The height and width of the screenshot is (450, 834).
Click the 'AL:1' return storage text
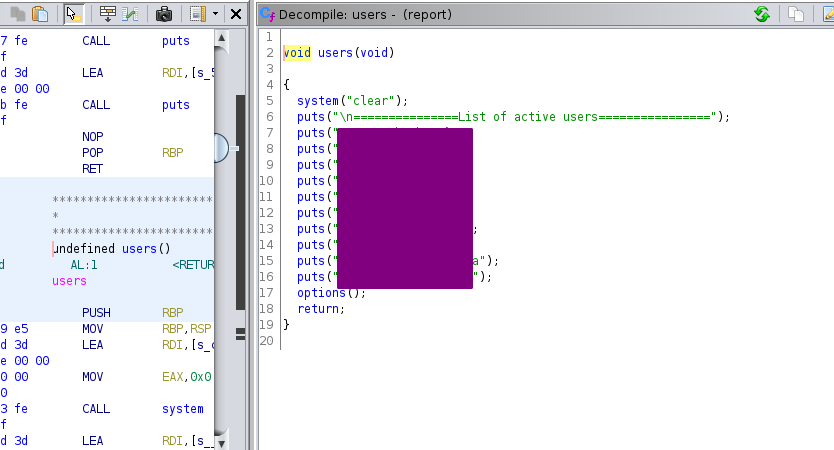point(84,264)
